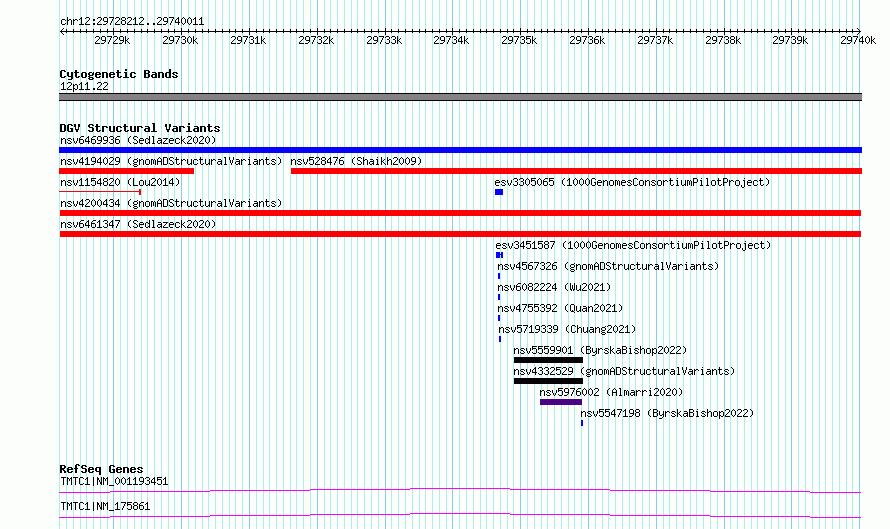Click the TMTC1|NM_001193451 magenta gene line

tap(460, 490)
